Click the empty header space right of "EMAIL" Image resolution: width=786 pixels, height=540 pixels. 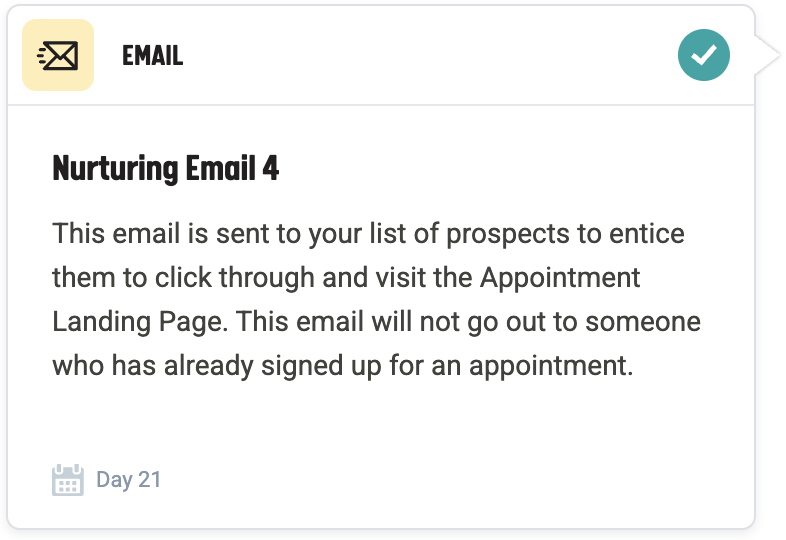point(420,56)
